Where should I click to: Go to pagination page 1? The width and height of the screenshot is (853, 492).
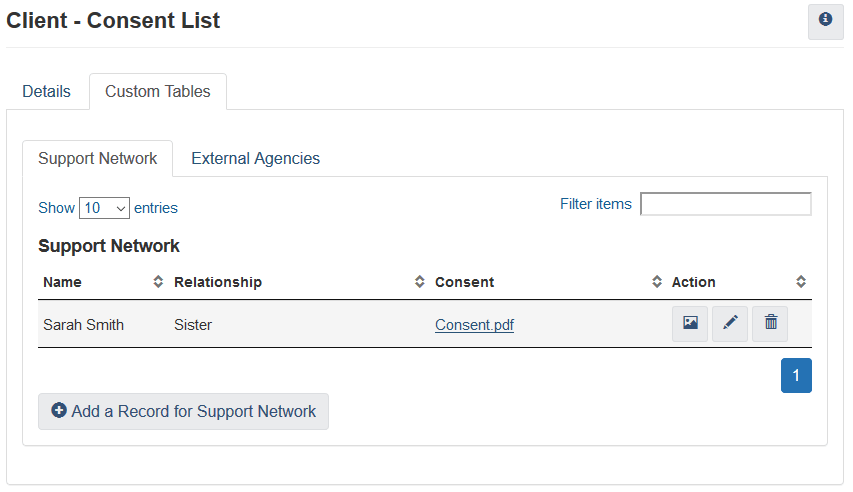click(796, 376)
